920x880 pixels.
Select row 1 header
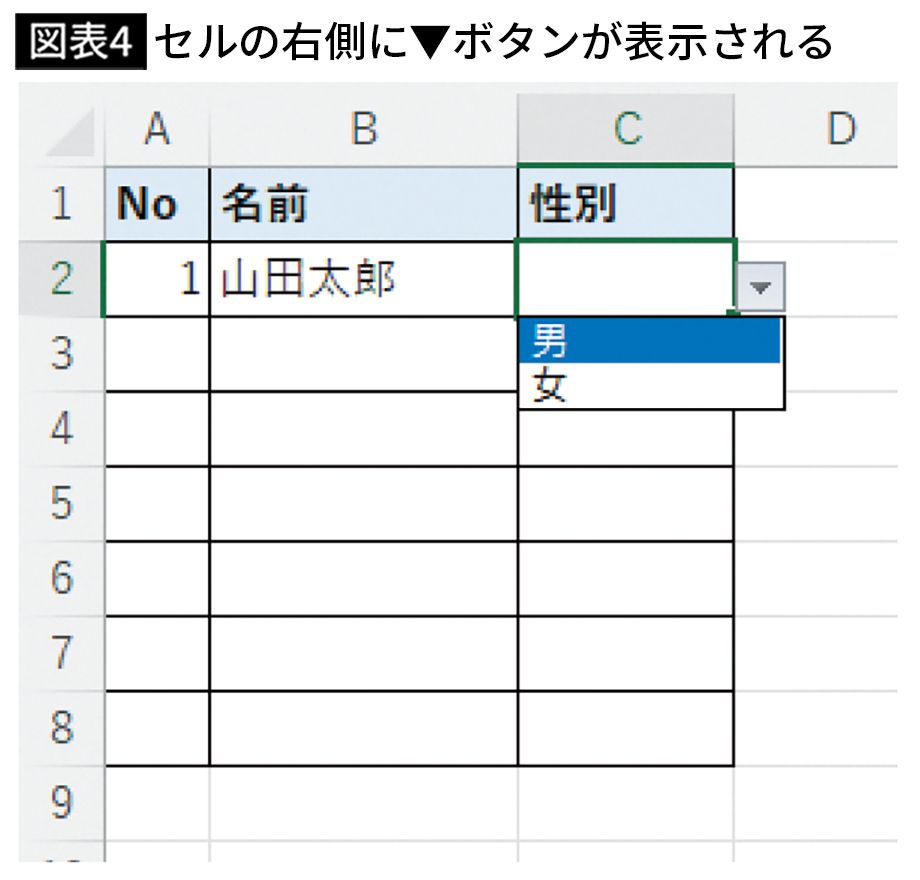coord(62,204)
